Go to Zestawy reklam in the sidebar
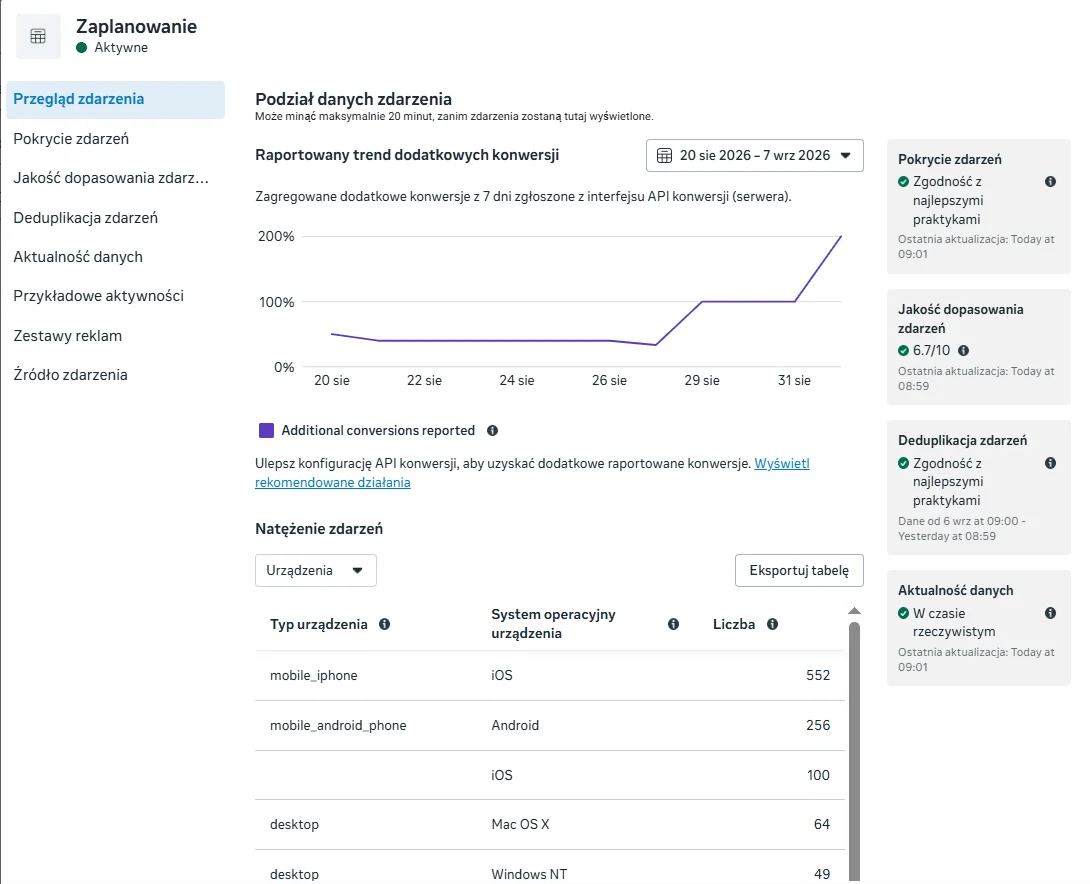Image resolution: width=1090 pixels, height=884 pixels. (67, 336)
